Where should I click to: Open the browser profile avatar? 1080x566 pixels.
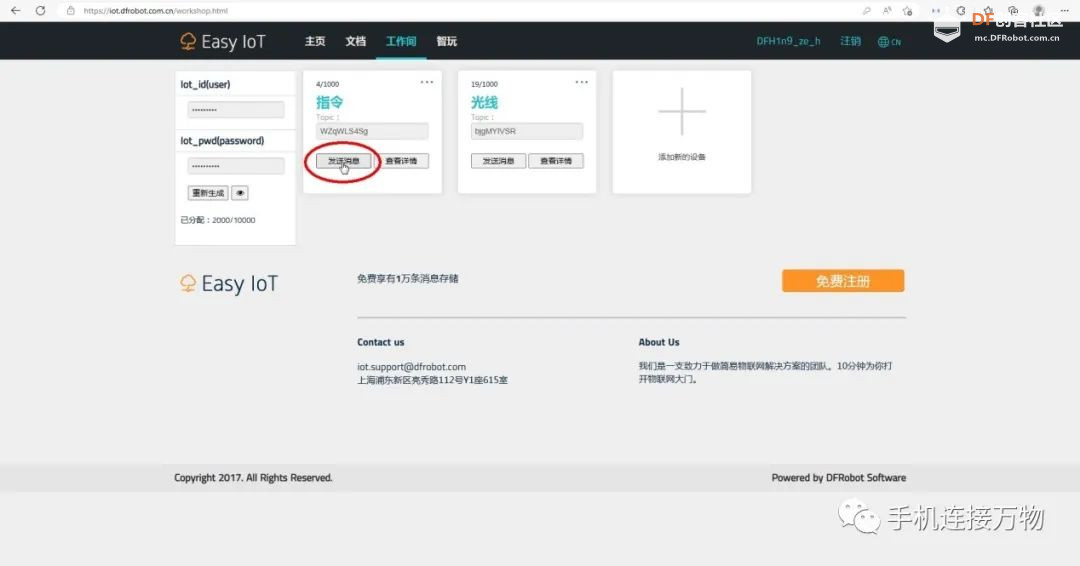pyautogui.click(x=1039, y=11)
